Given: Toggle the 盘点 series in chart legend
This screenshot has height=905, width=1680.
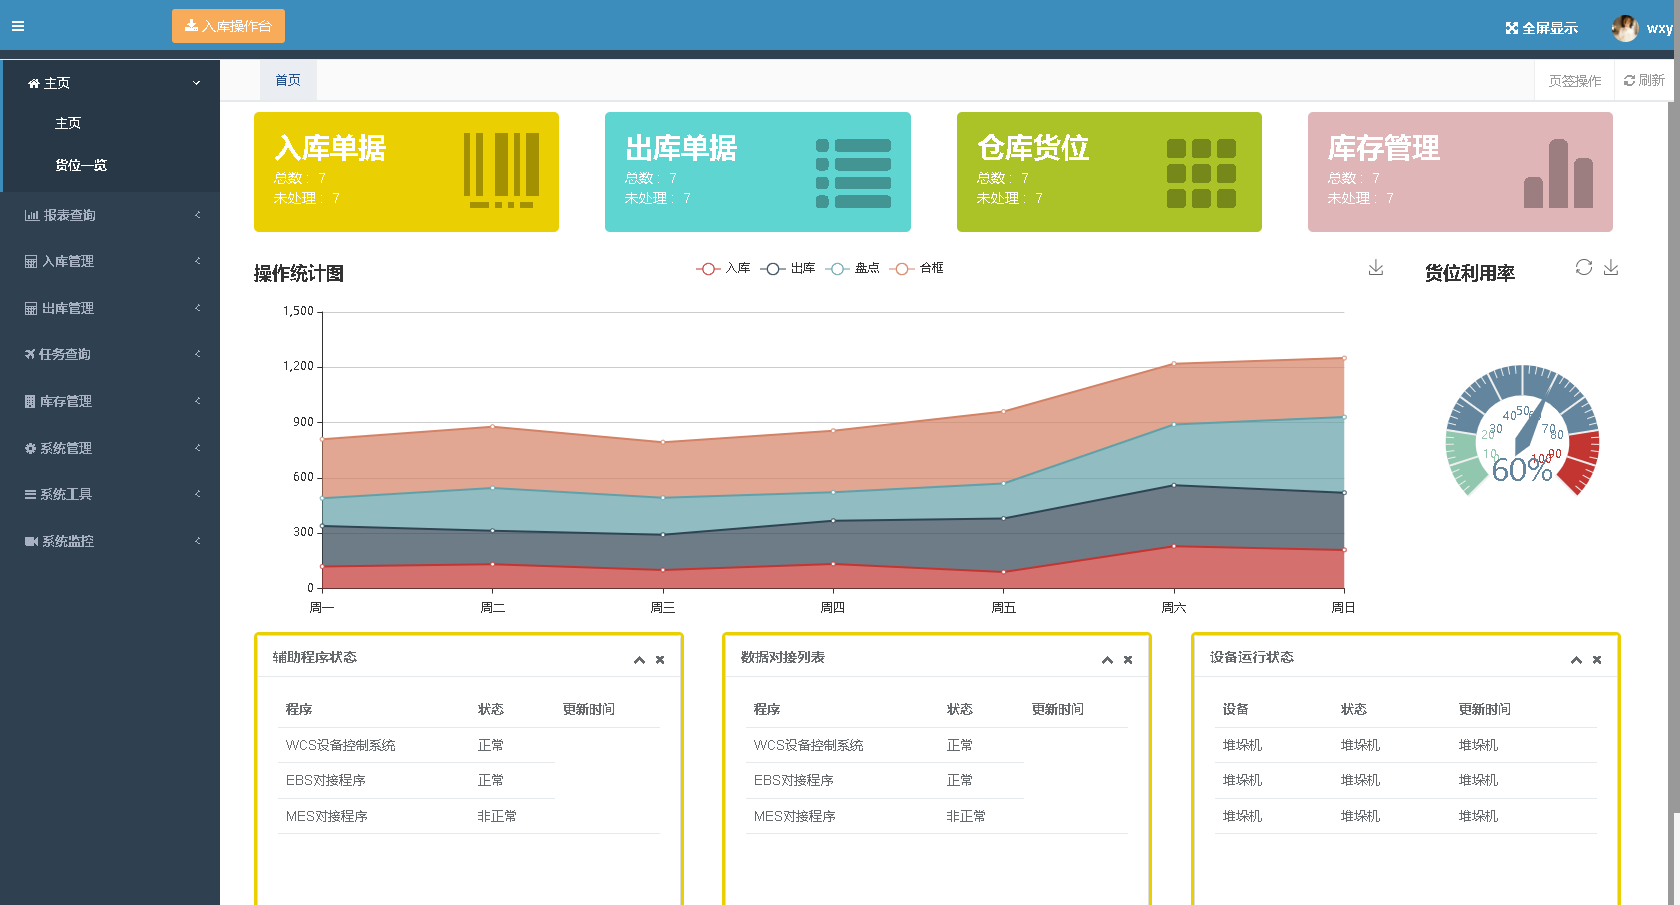Looking at the screenshot, I should (852, 268).
